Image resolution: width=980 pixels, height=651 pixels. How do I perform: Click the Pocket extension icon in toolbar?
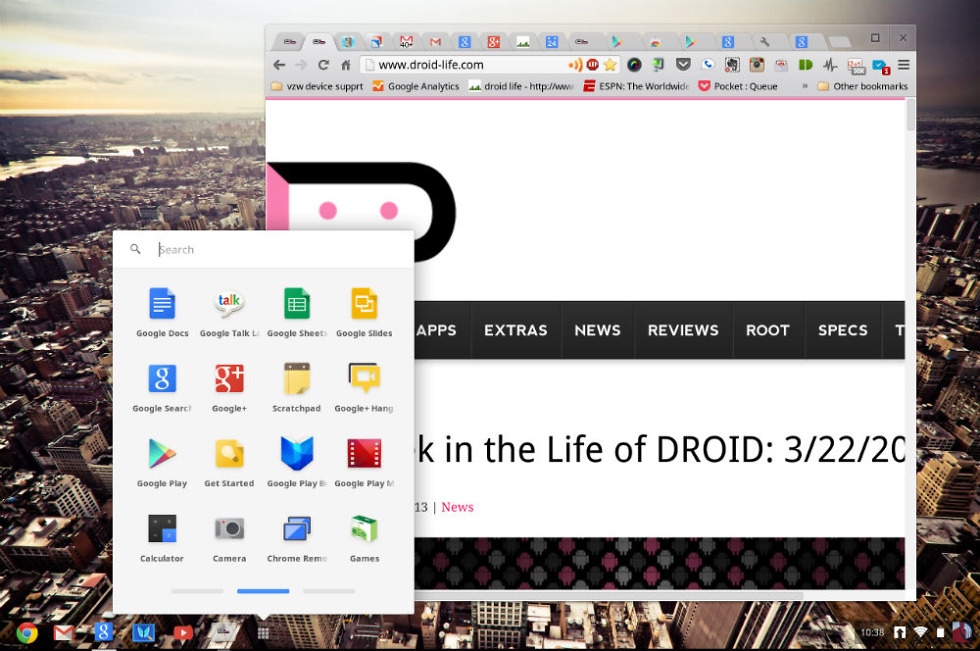coord(683,65)
